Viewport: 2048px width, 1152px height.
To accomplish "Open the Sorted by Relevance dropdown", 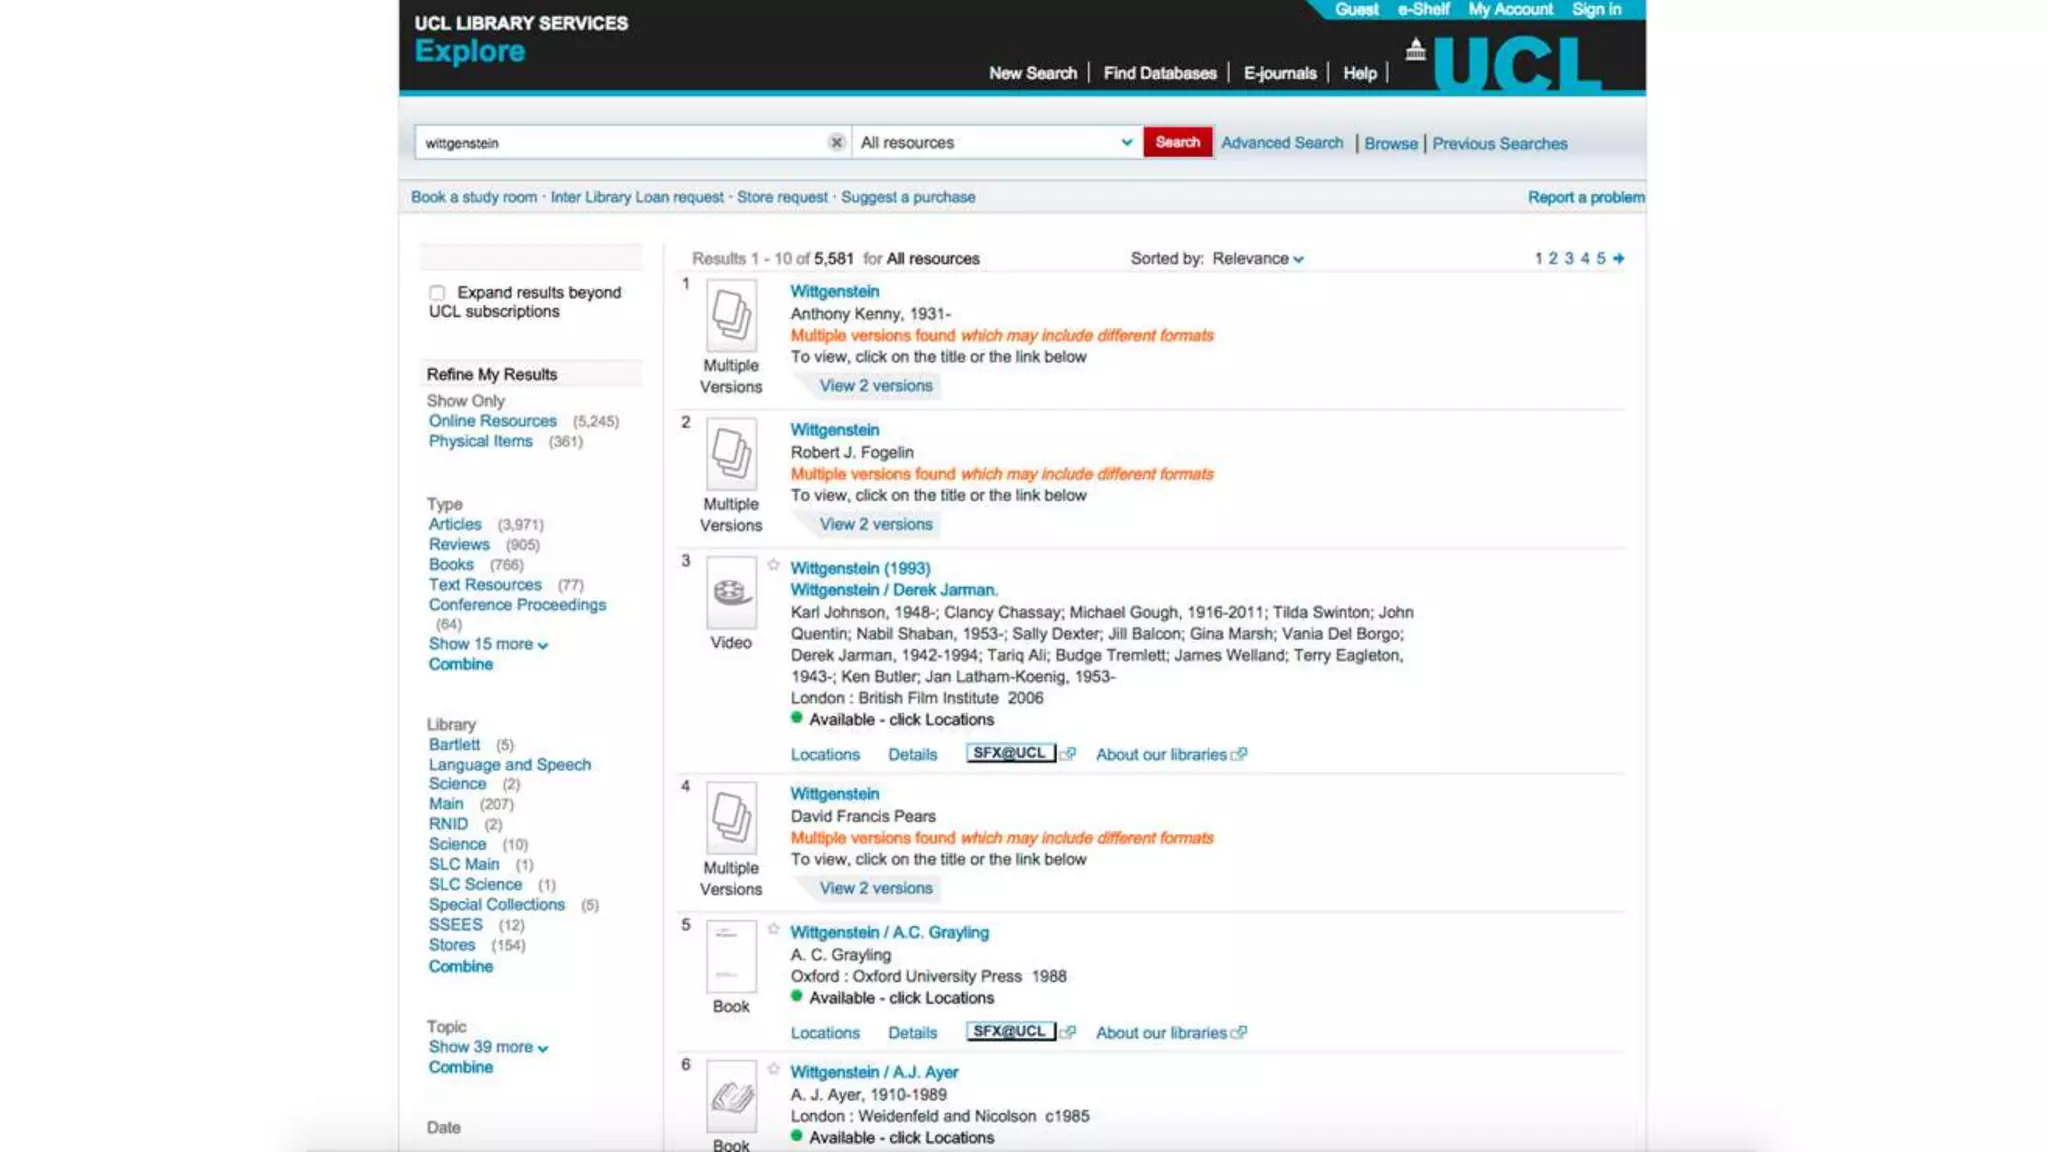I will click(x=1257, y=259).
